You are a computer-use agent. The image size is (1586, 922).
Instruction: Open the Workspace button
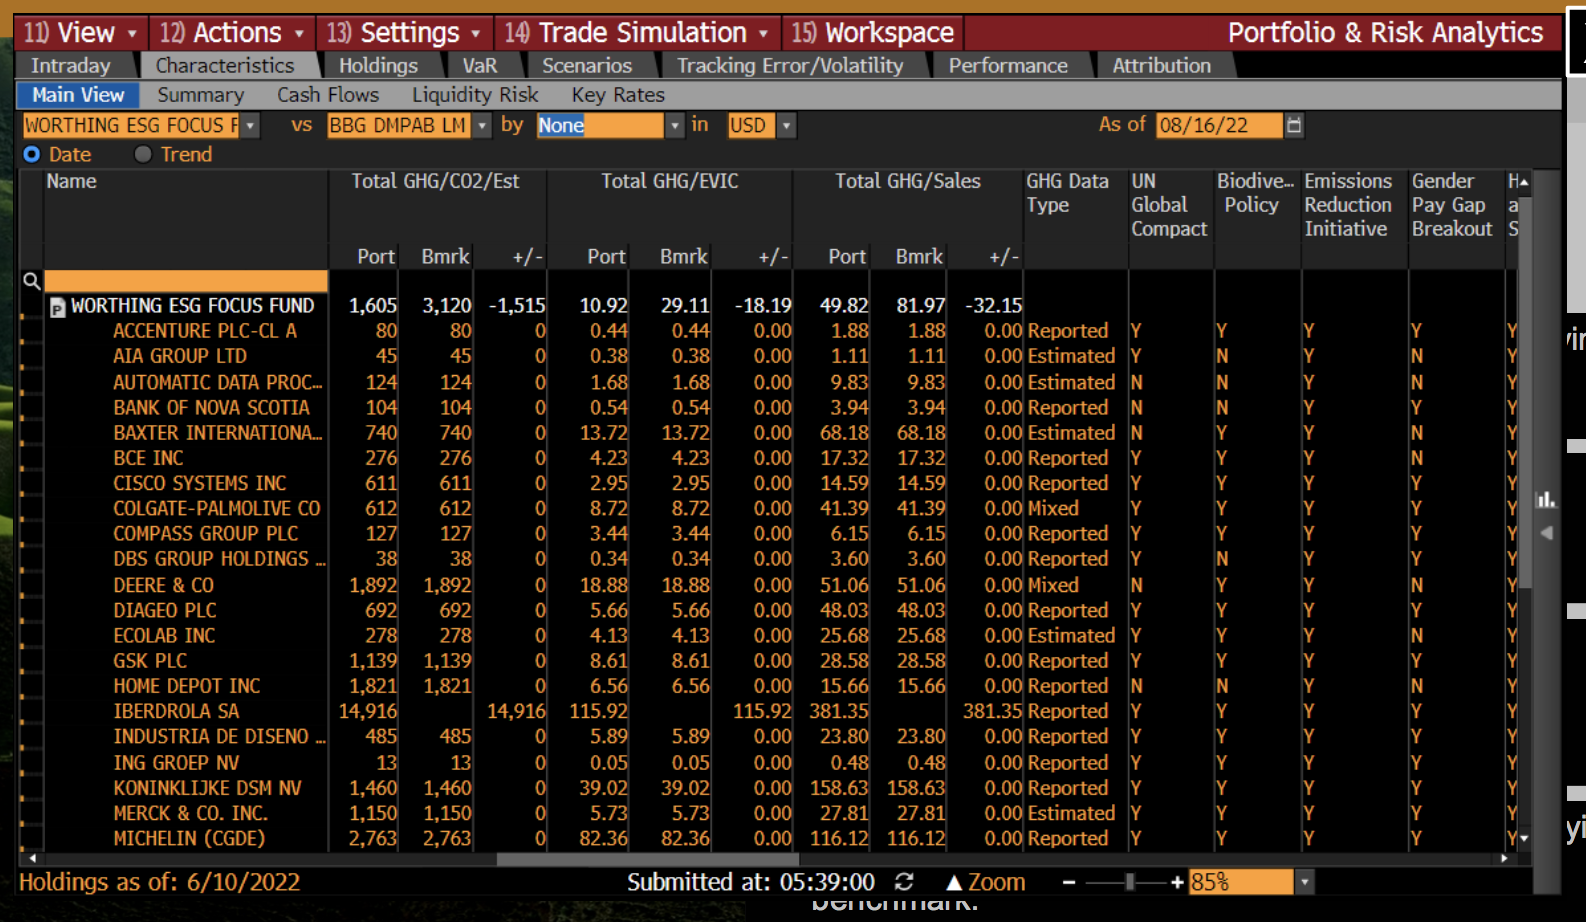[873, 33]
